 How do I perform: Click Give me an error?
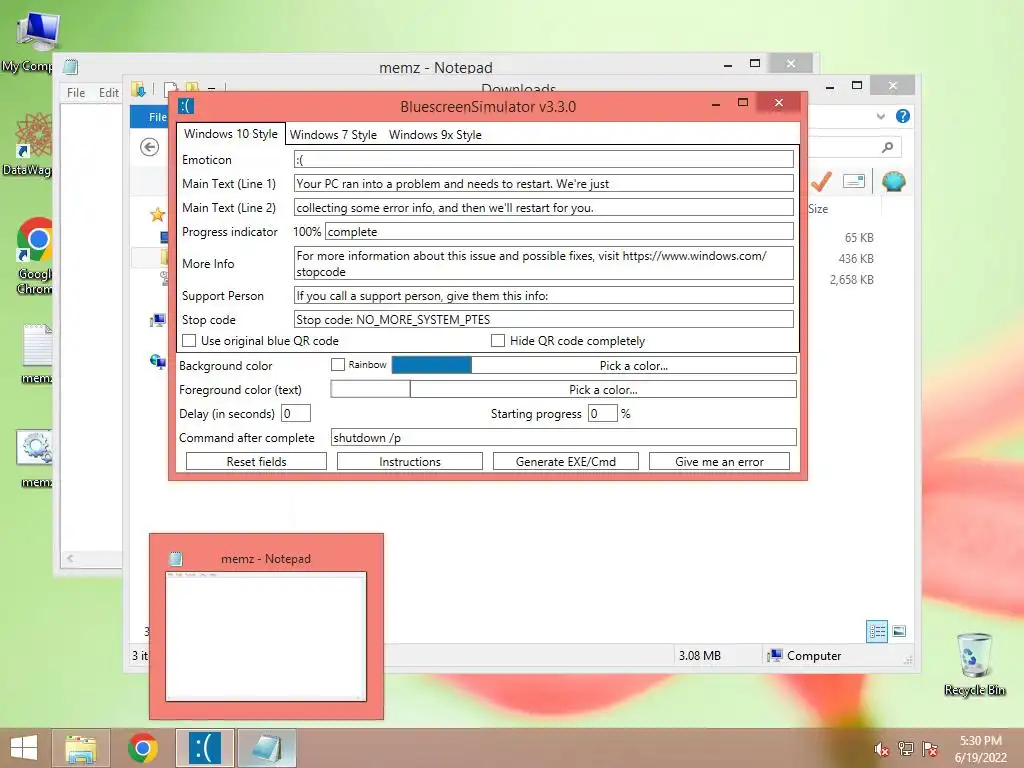click(719, 461)
